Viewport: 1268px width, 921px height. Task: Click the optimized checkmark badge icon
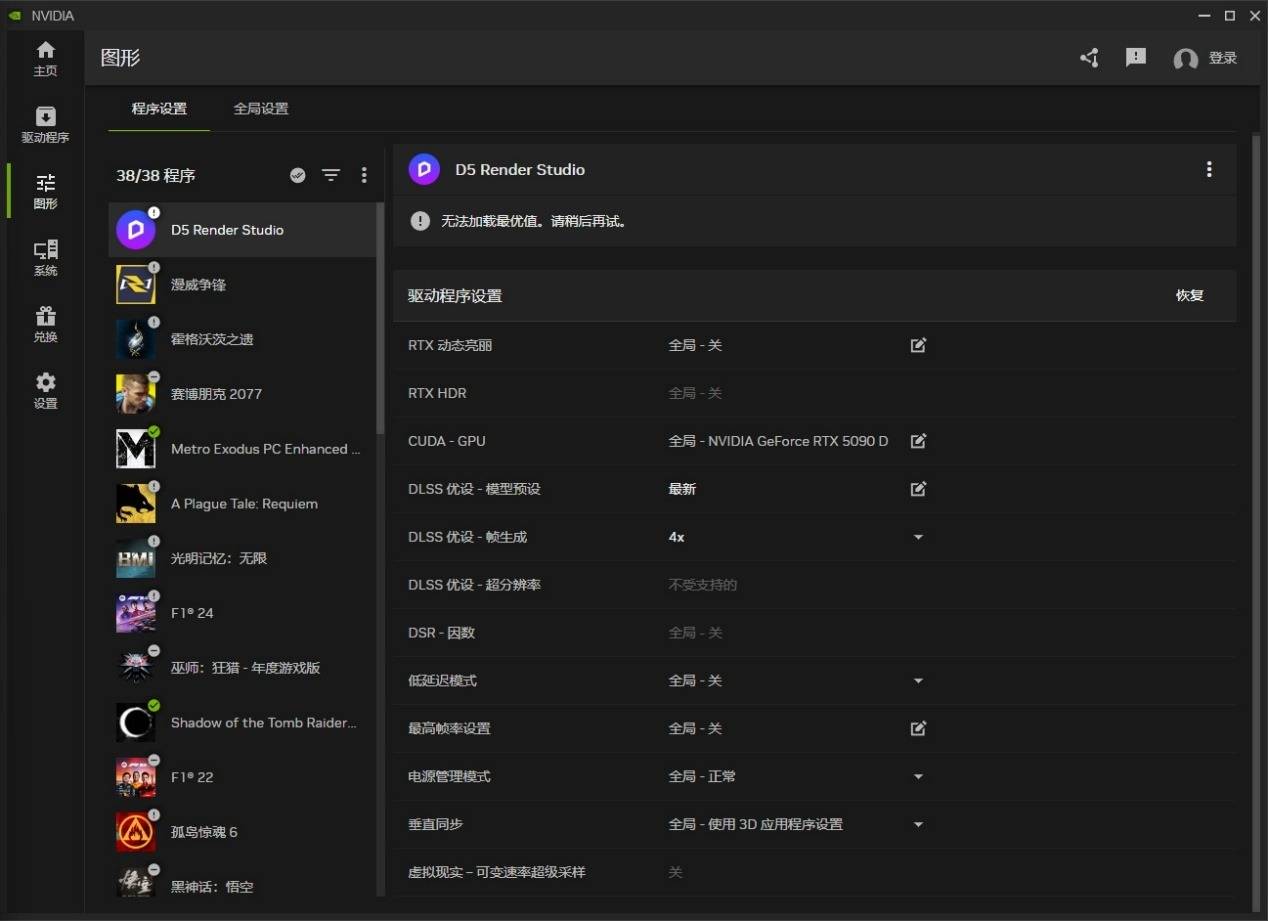[x=298, y=175]
